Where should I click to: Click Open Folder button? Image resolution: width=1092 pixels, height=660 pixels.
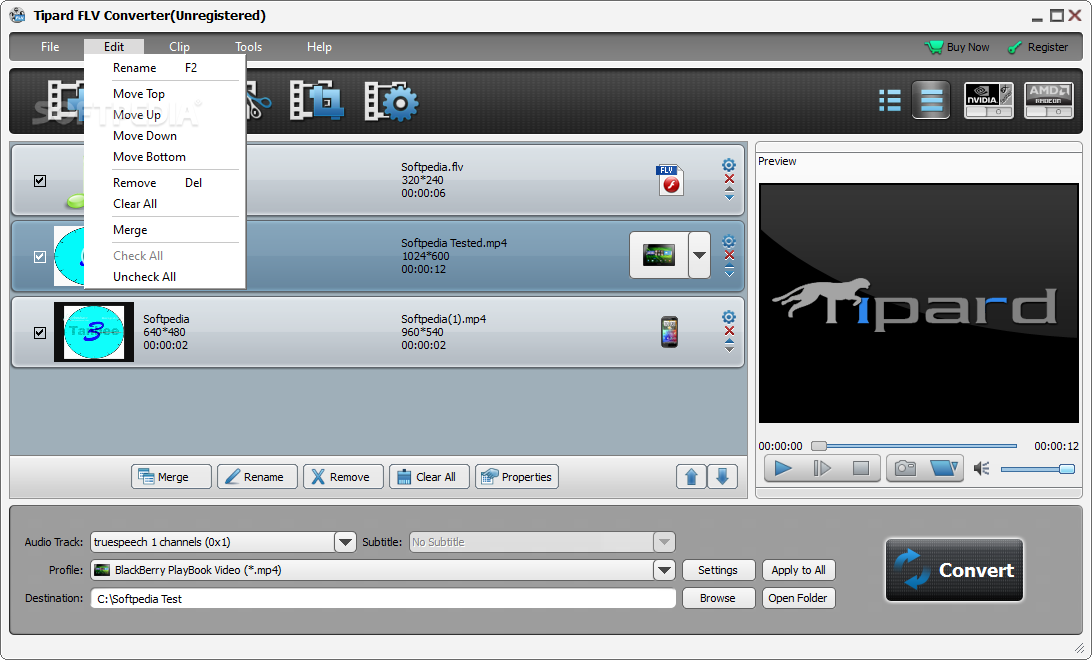tap(798, 598)
